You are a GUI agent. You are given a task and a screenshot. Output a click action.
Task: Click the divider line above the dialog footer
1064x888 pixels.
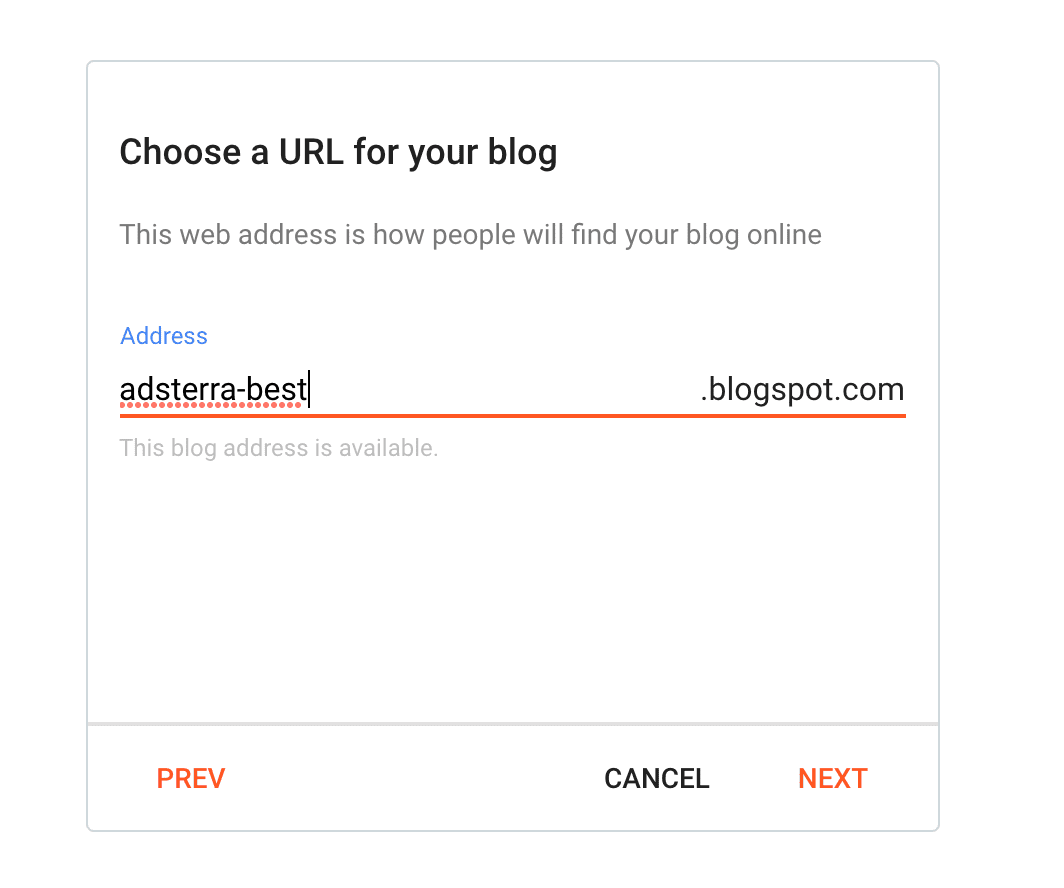[512, 723]
